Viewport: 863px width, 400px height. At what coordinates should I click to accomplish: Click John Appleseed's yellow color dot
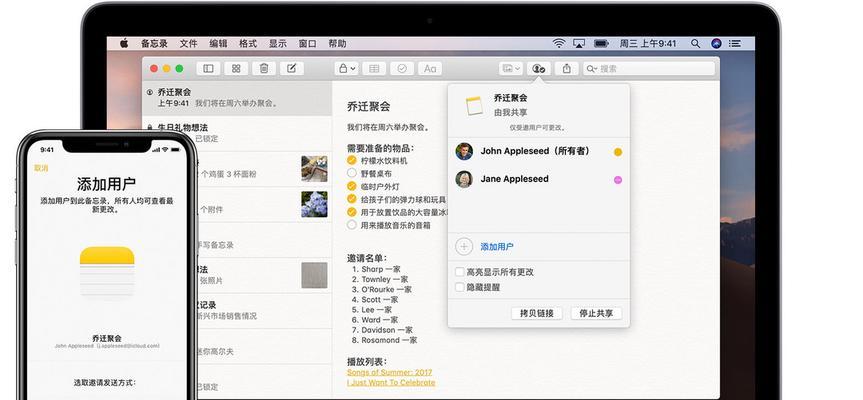618,152
